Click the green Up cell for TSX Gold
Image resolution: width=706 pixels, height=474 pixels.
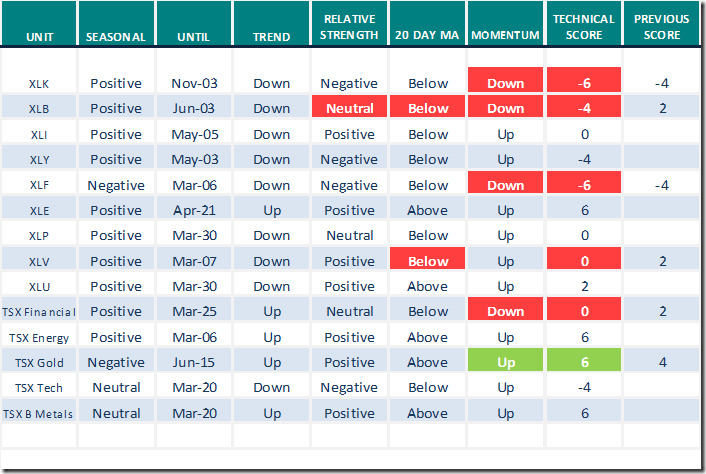505,362
